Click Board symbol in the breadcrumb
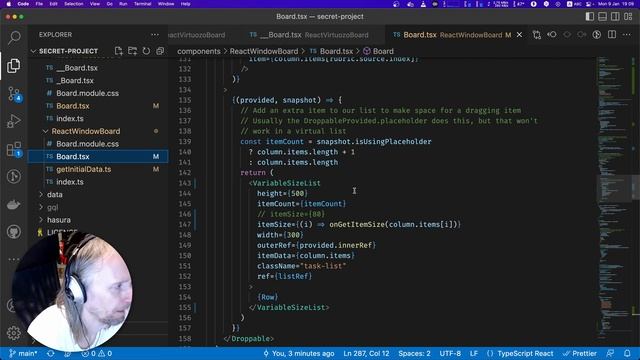 click(383, 51)
